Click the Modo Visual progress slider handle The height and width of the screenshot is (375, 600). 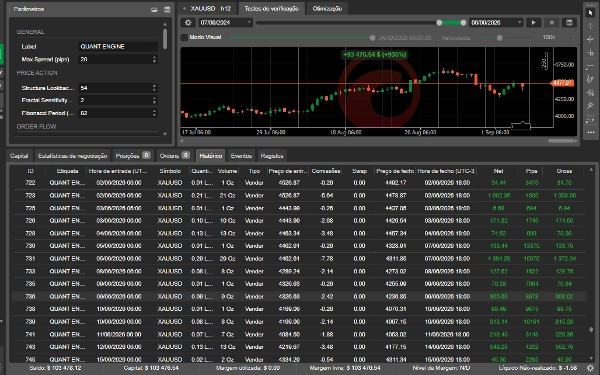(x=372, y=38)
